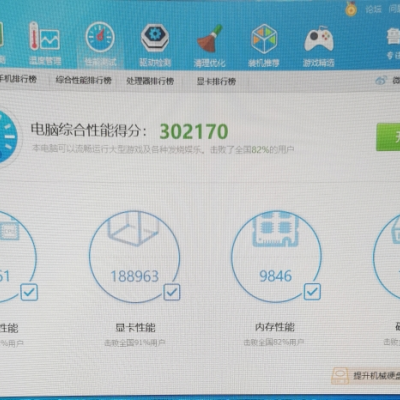Click the Weibo share icon

381,80
